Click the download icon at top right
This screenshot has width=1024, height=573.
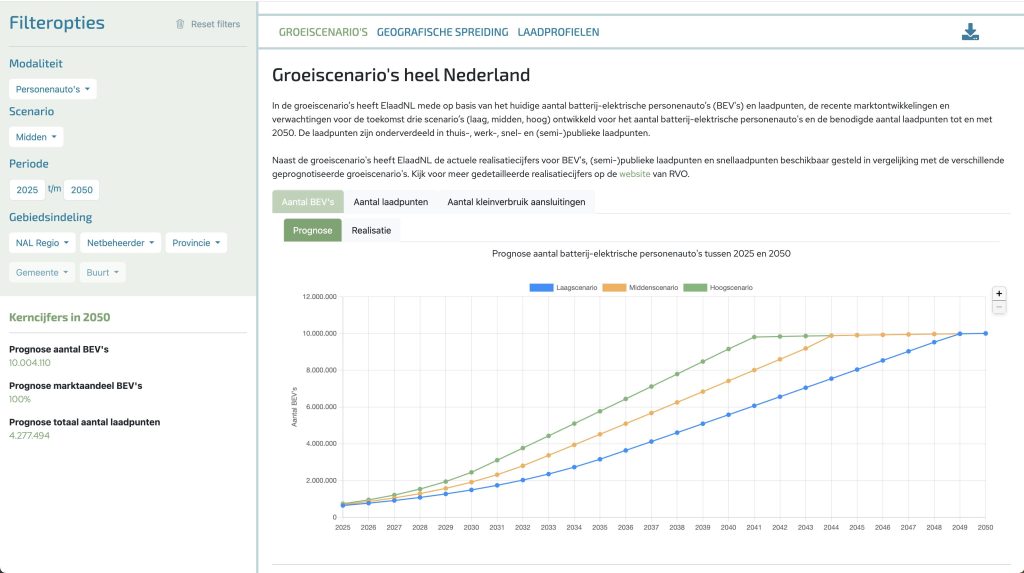pyautogui.click(x=970, y=32)
